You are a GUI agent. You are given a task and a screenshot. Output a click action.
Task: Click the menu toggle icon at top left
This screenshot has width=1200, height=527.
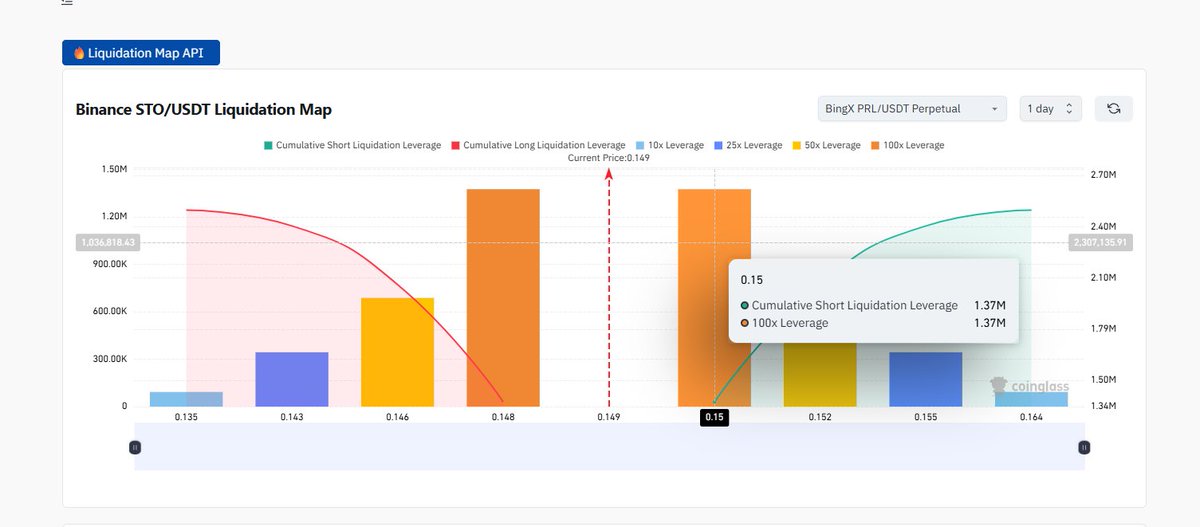click(x=67, y=2)
